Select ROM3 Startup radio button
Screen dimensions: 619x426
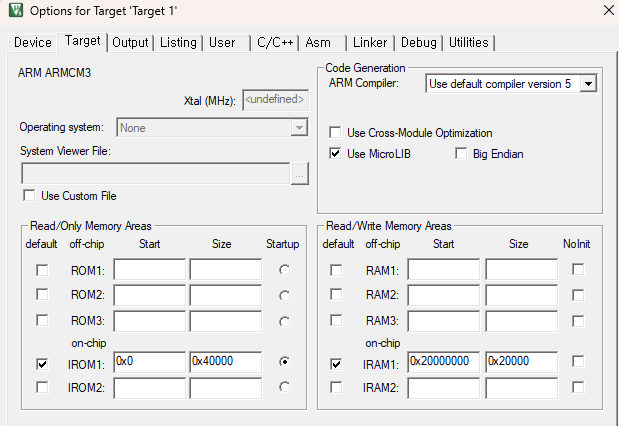284,322
